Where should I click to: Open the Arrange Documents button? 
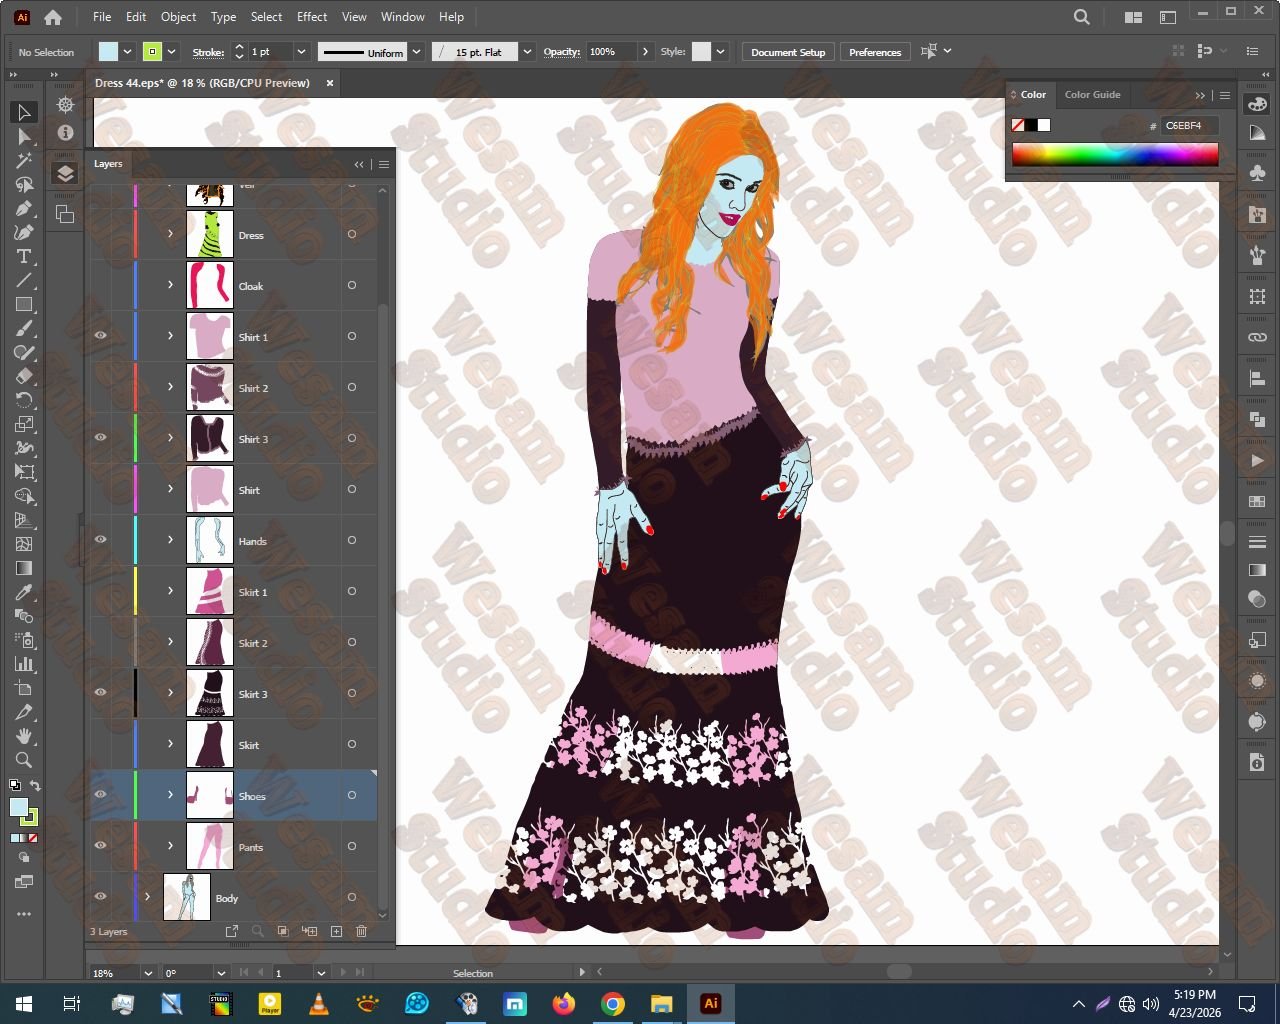point(1133,17)
